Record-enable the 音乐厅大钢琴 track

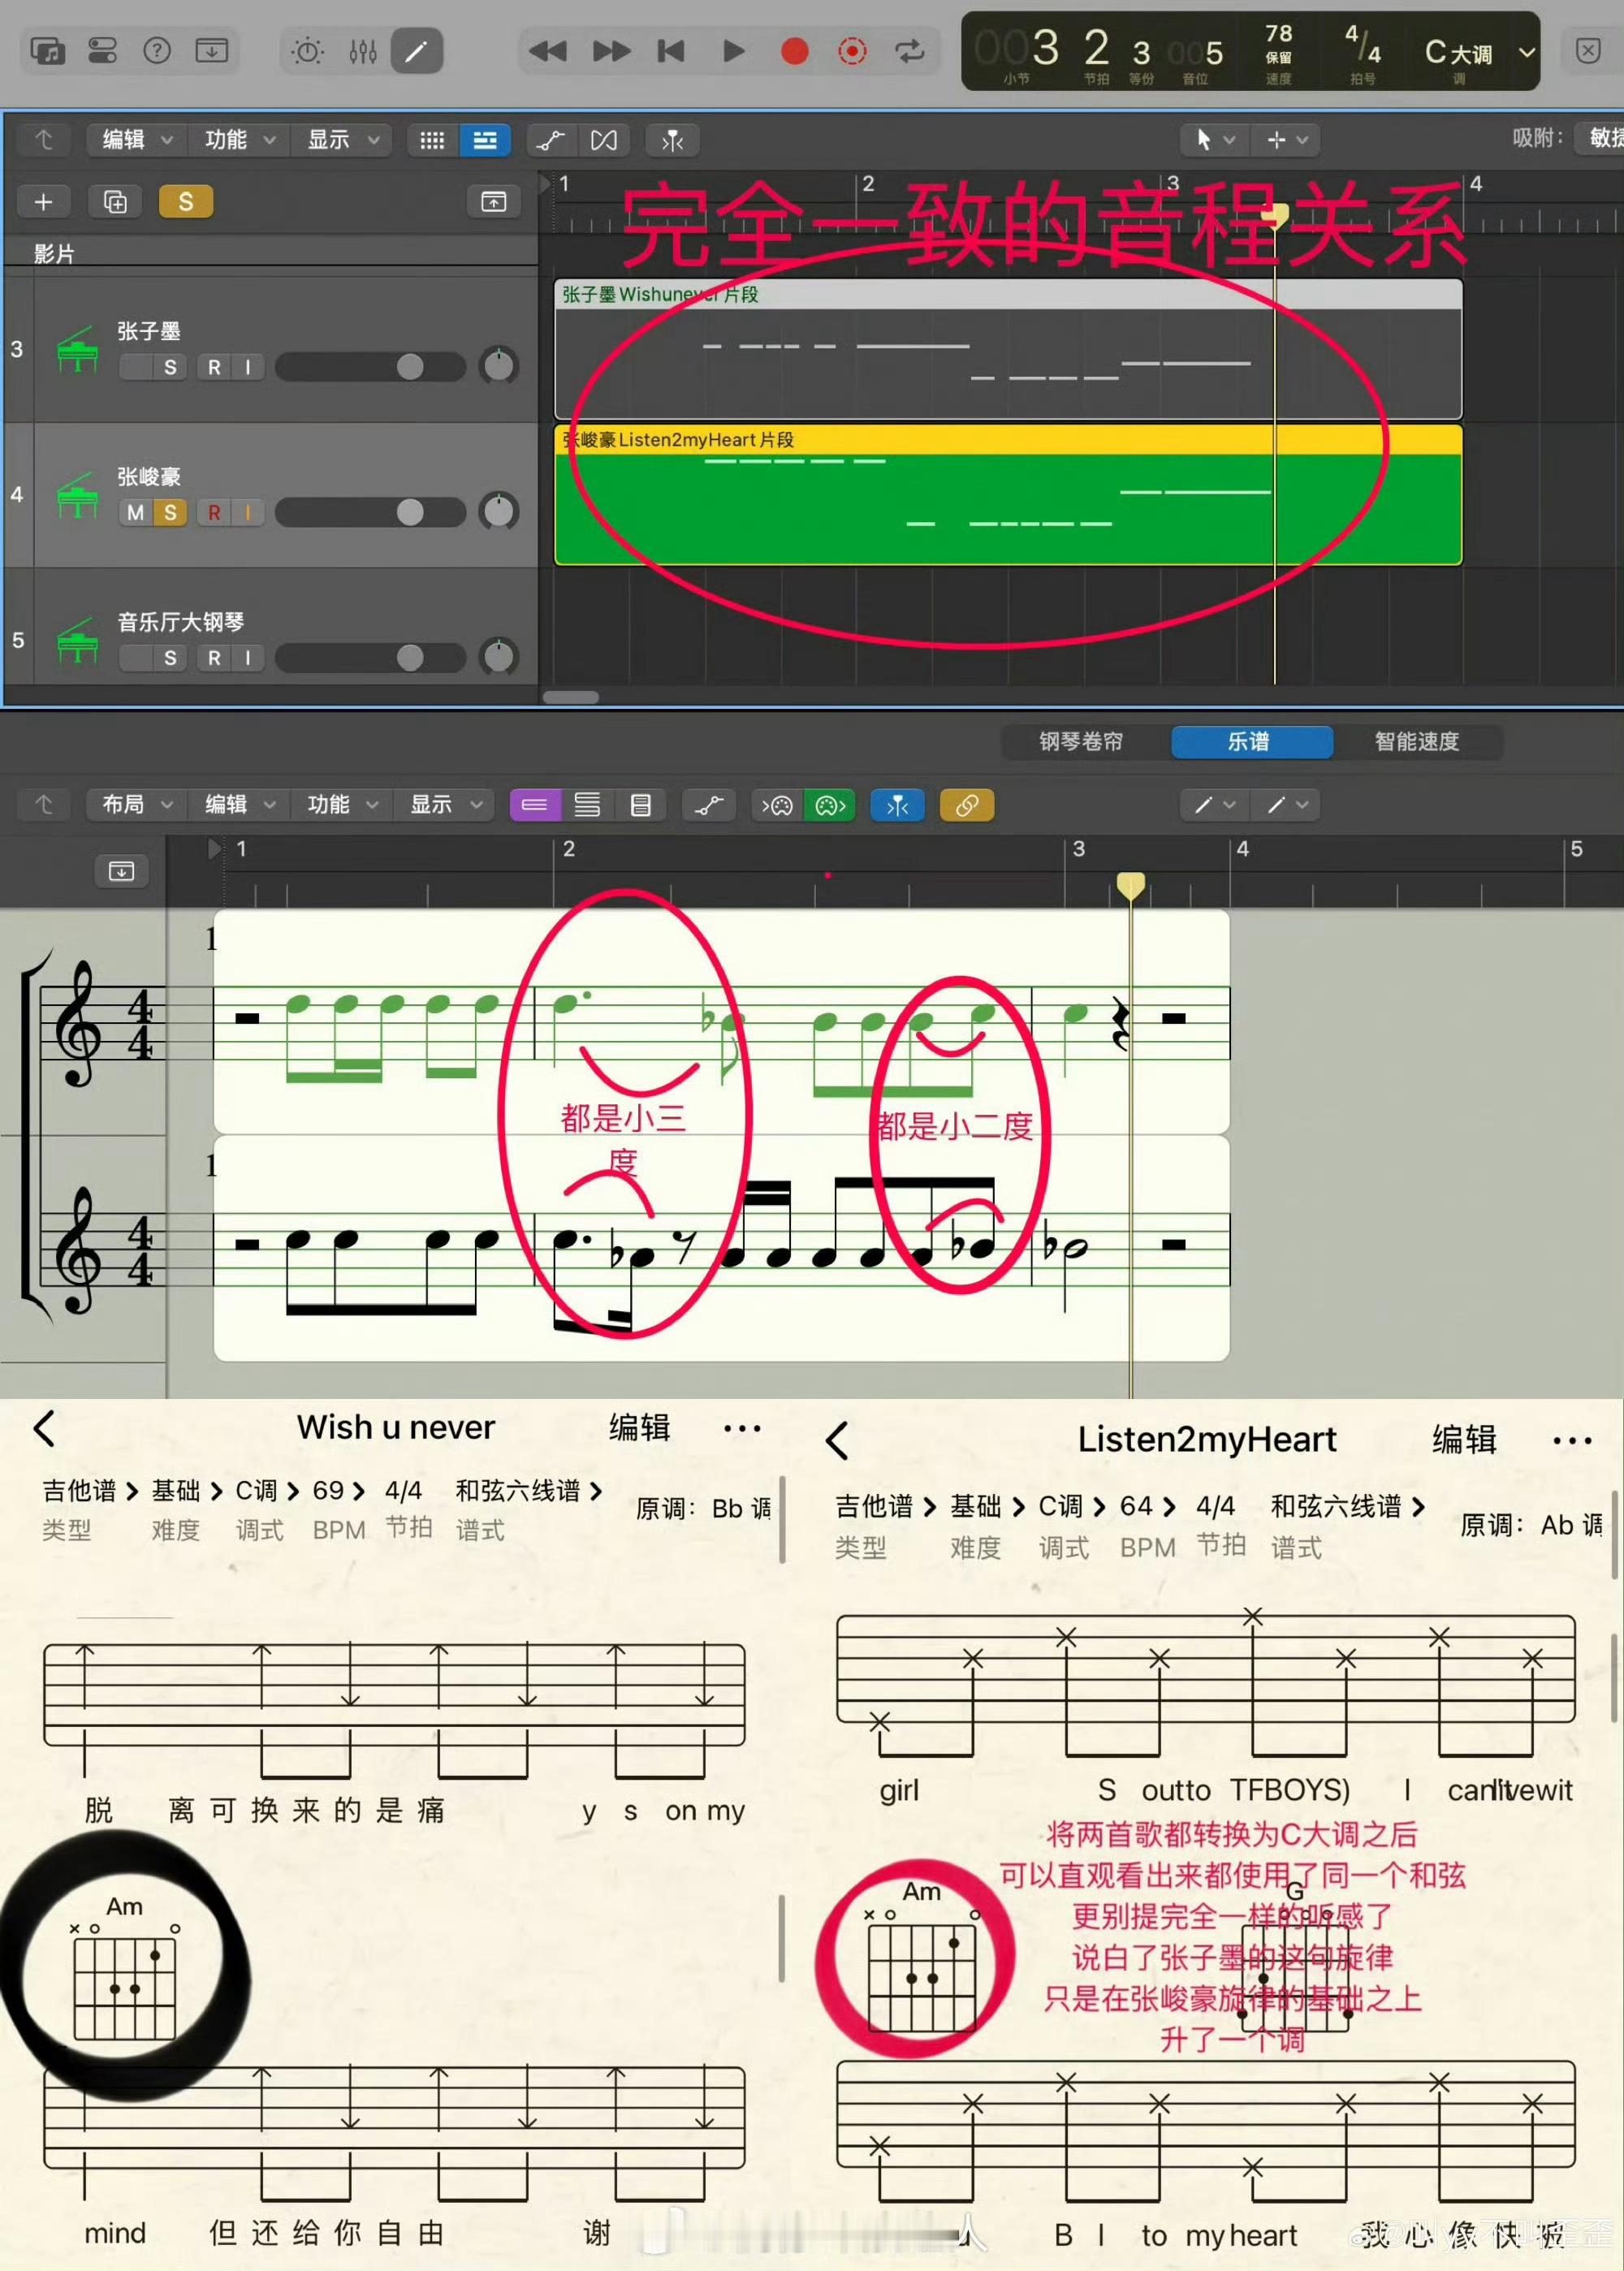click(x=214, y=658)
